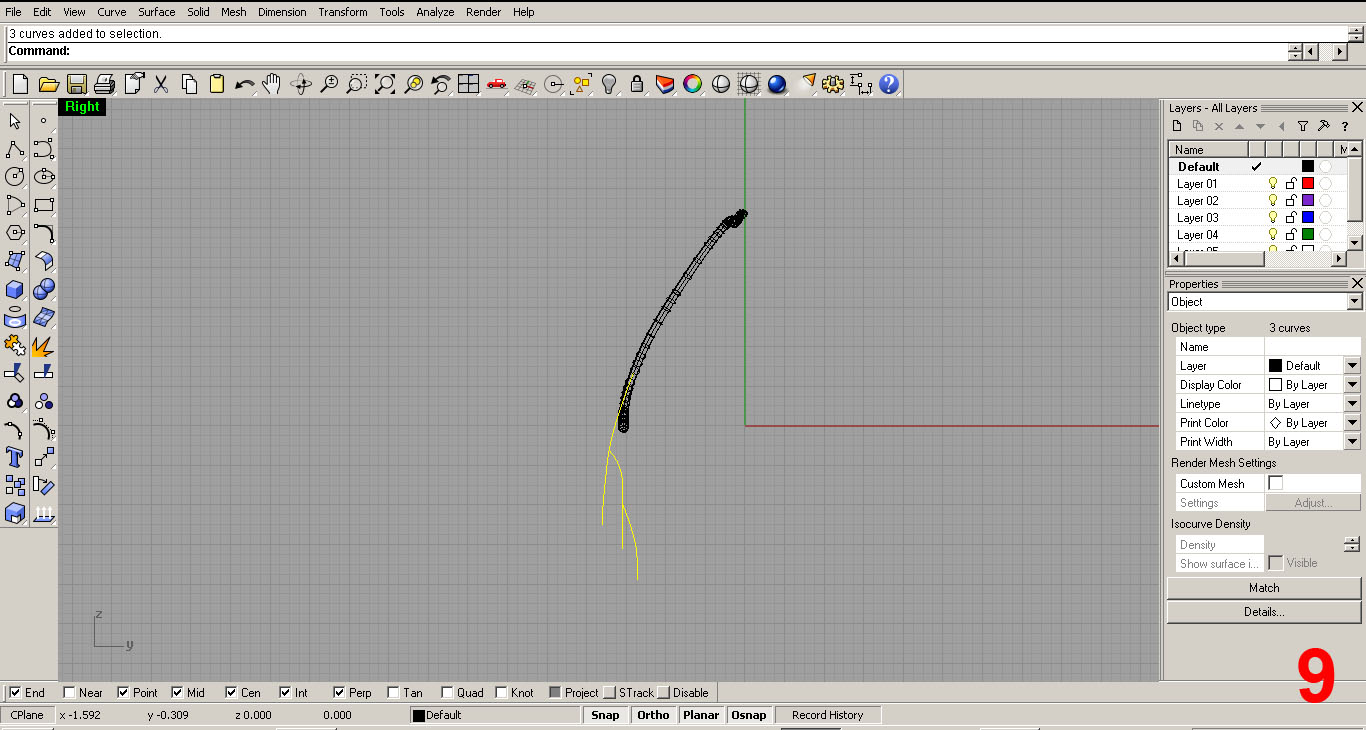The width and height of the screenshot is (1366, 730).
Task: Click the blue color swatch of Layer 03
Action: [x=1307, y=218]
